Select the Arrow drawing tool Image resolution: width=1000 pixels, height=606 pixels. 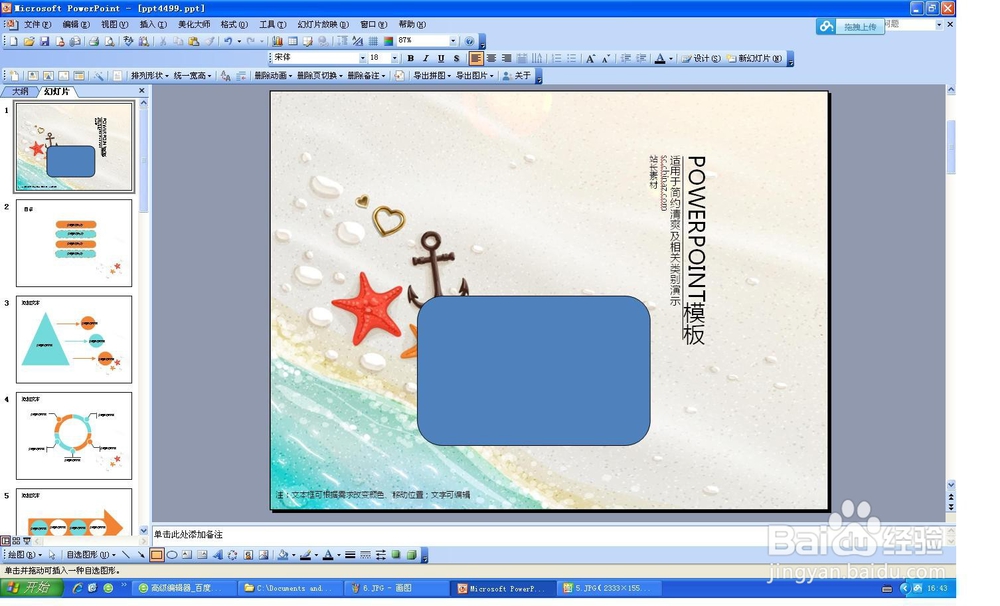coord(141,555)
